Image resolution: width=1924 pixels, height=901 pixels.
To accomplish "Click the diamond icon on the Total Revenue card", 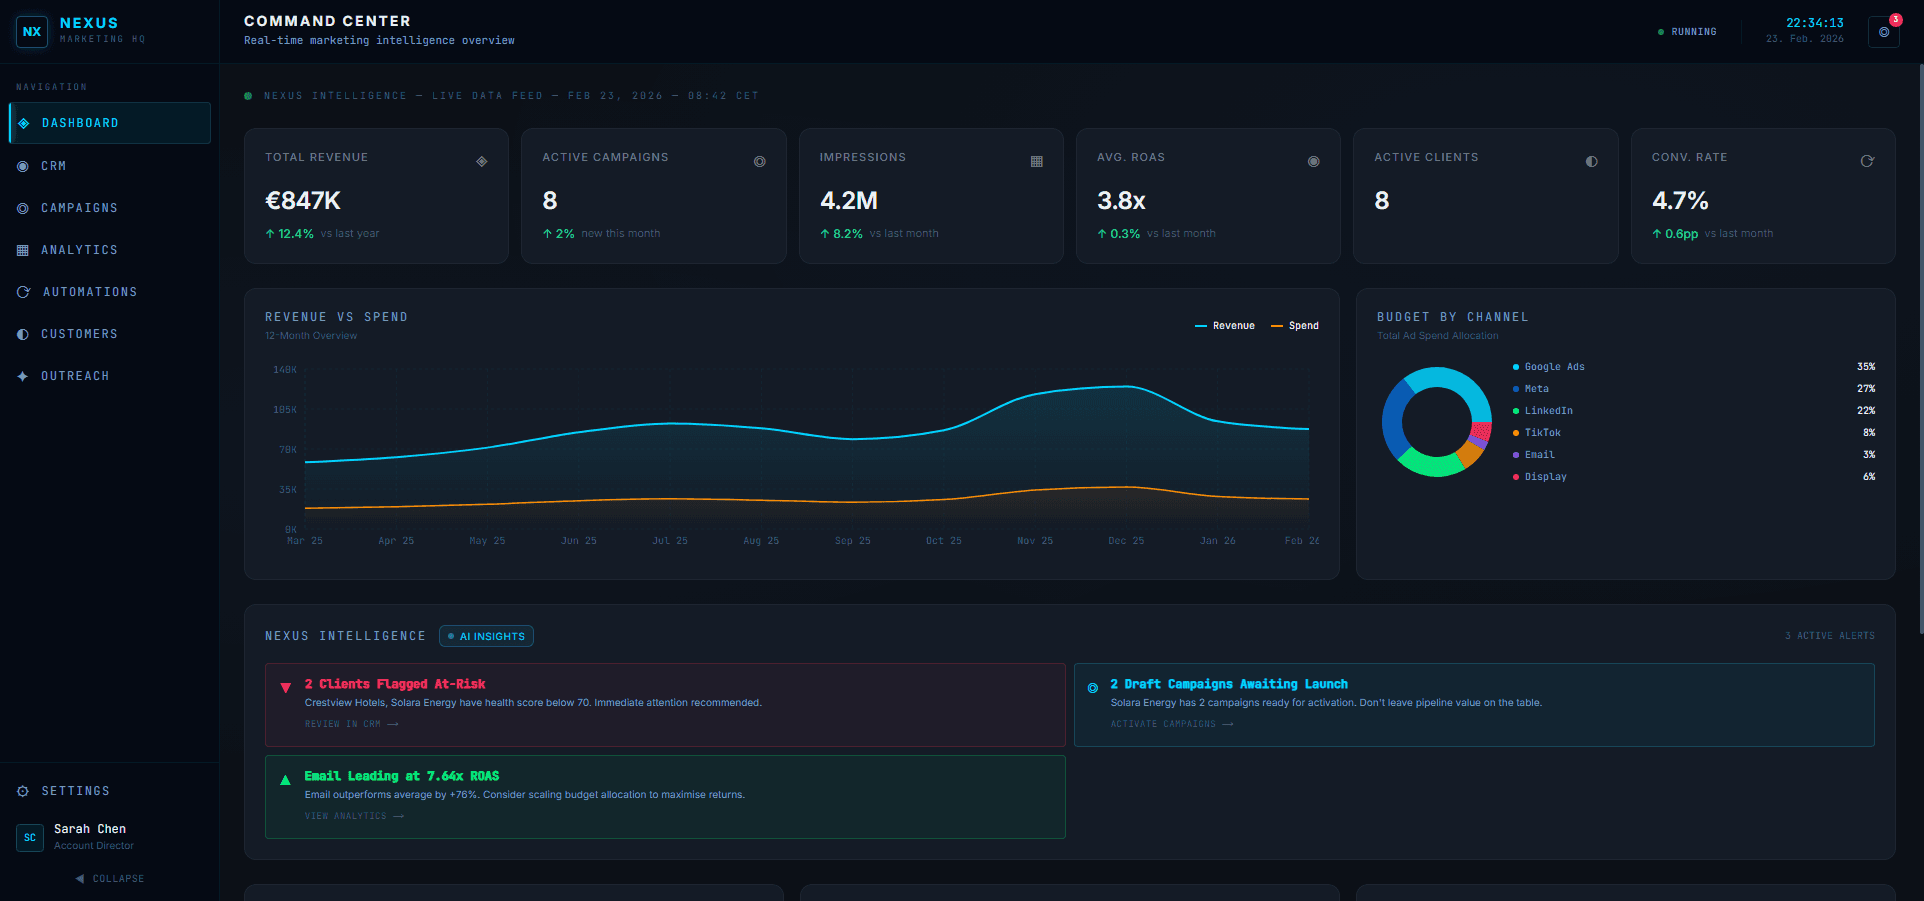I will [x=481, y=160].
